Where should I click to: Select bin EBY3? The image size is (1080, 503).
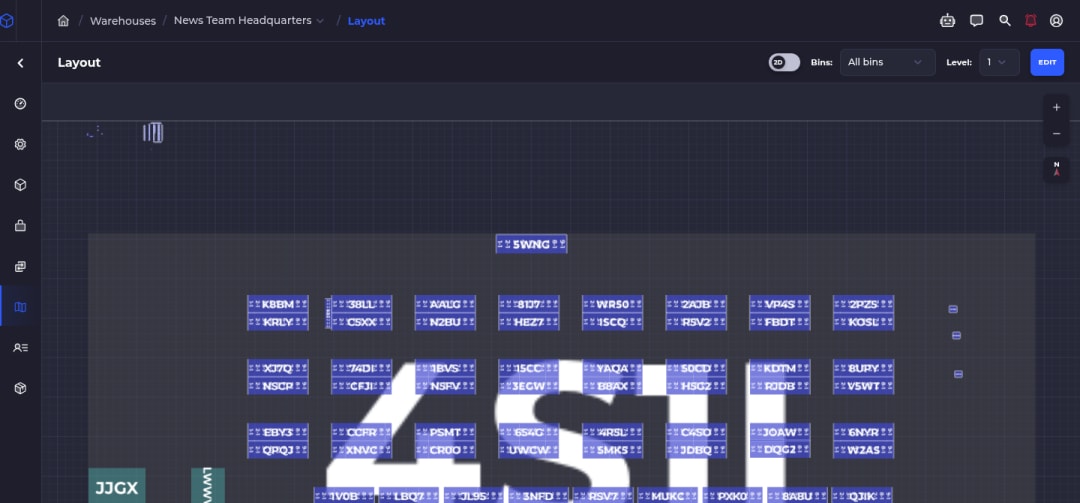(x=278, y=433)
